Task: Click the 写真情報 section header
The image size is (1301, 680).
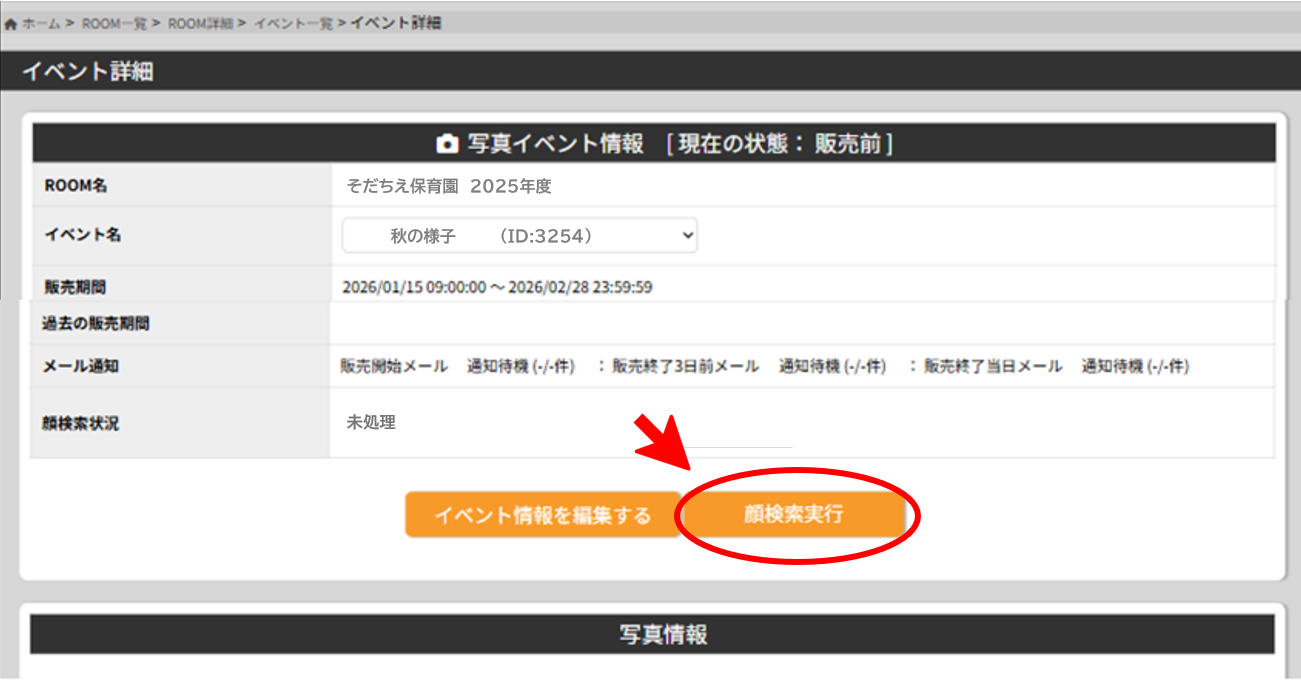Action: point(663,635)
